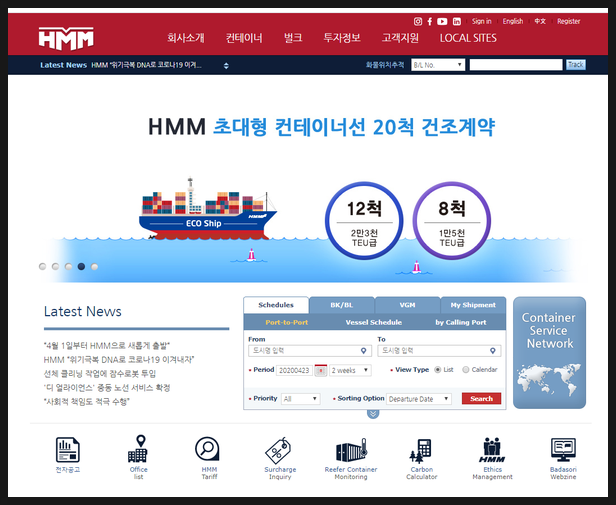Open HMM Instagram page icon
616x505 pixels.
point(418,22)
